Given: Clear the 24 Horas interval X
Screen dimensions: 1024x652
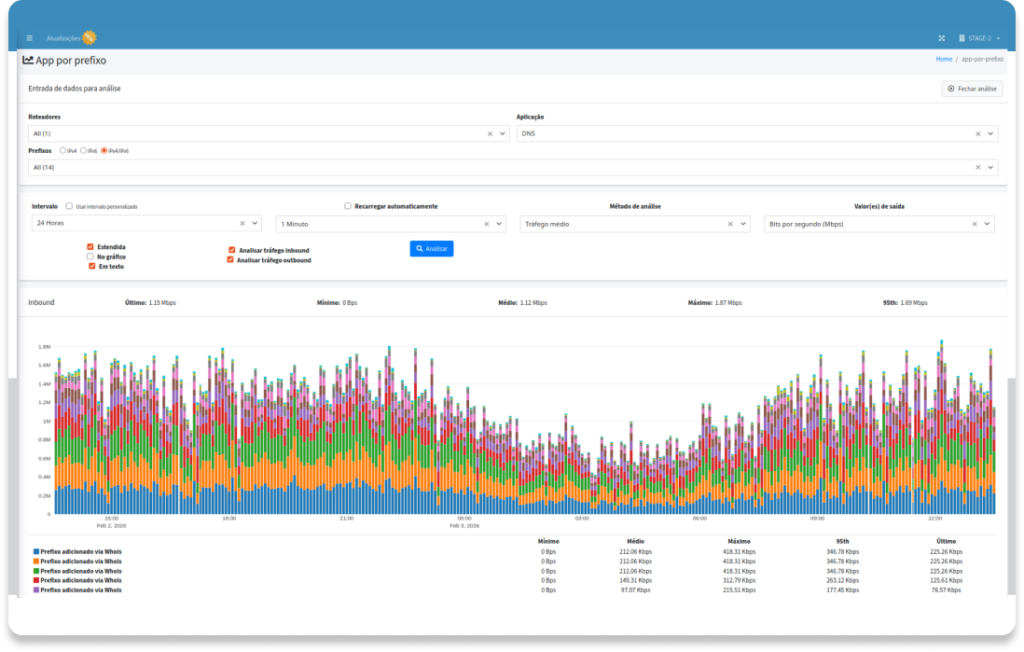Looking at the screenshot, I should 242,224.
